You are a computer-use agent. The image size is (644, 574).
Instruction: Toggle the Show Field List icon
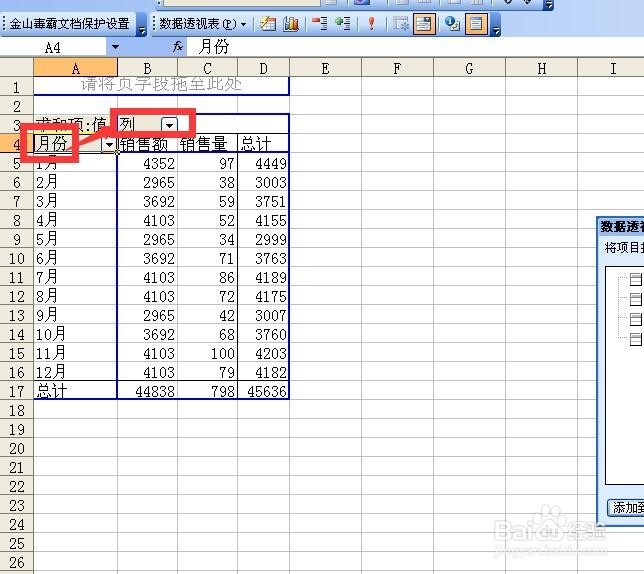tap(476, 24)
